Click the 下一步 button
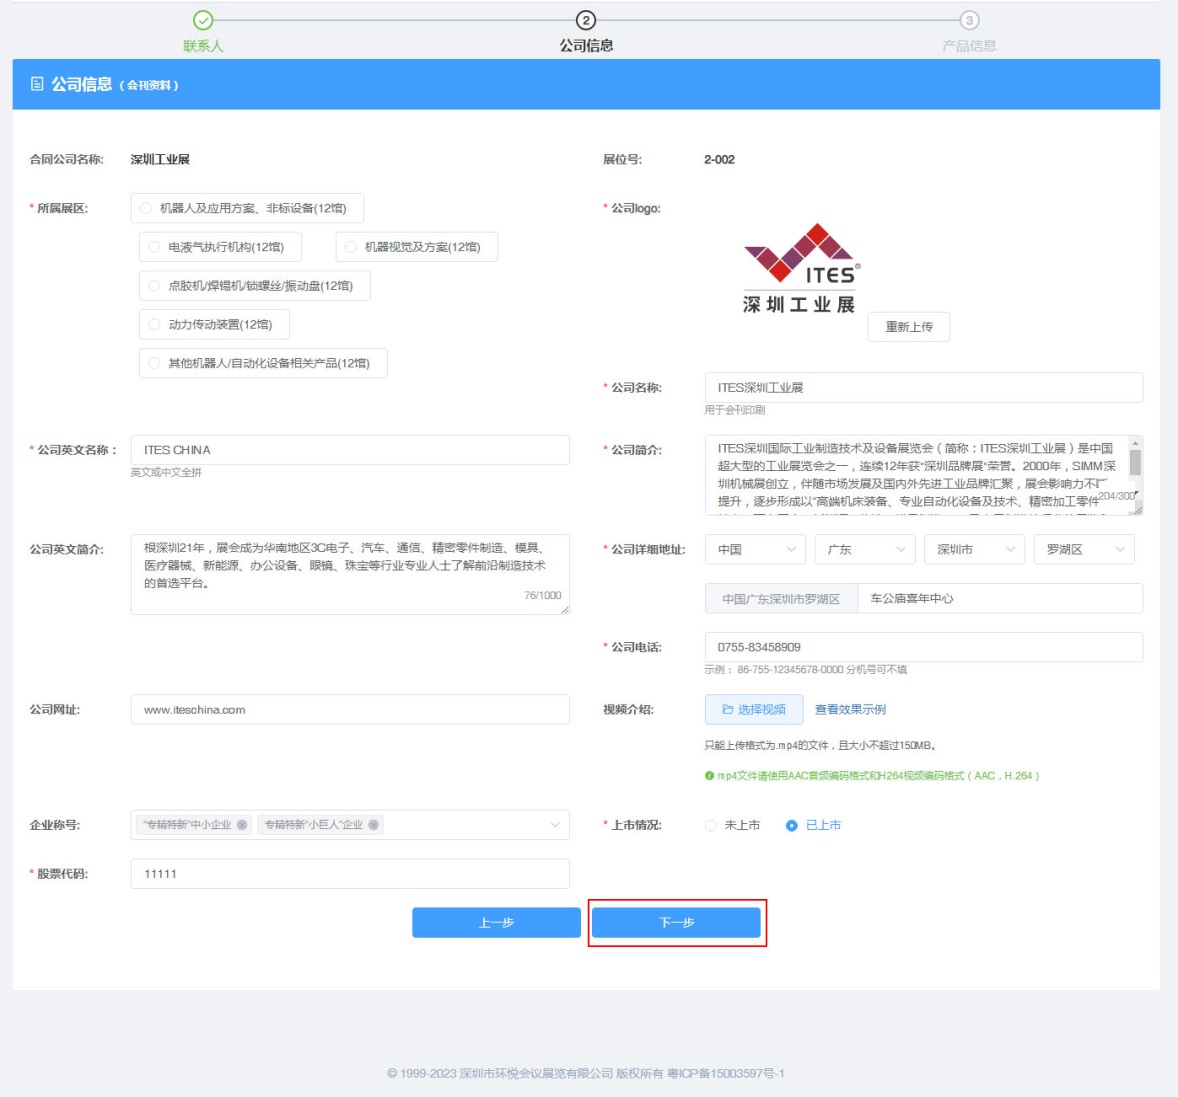Image resolution: width=1178 pixels, height=1097 pixels. coord(676,922)
